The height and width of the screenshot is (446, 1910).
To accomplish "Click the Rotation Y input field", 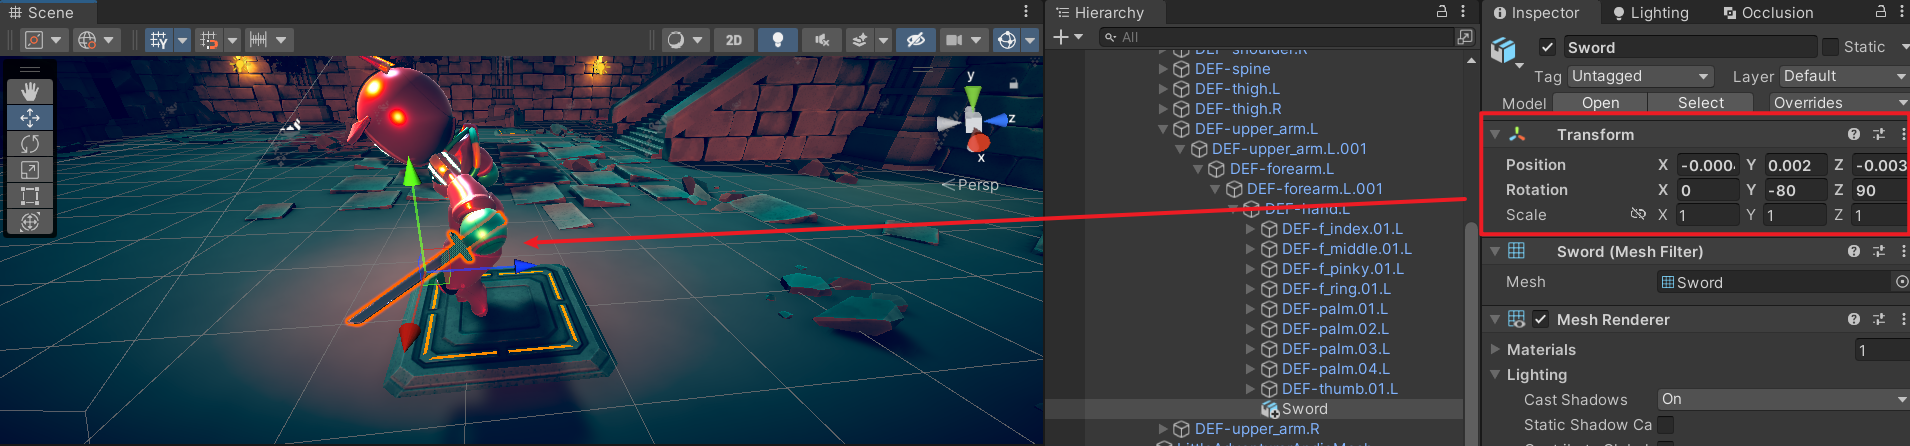I will (1795, 190).
